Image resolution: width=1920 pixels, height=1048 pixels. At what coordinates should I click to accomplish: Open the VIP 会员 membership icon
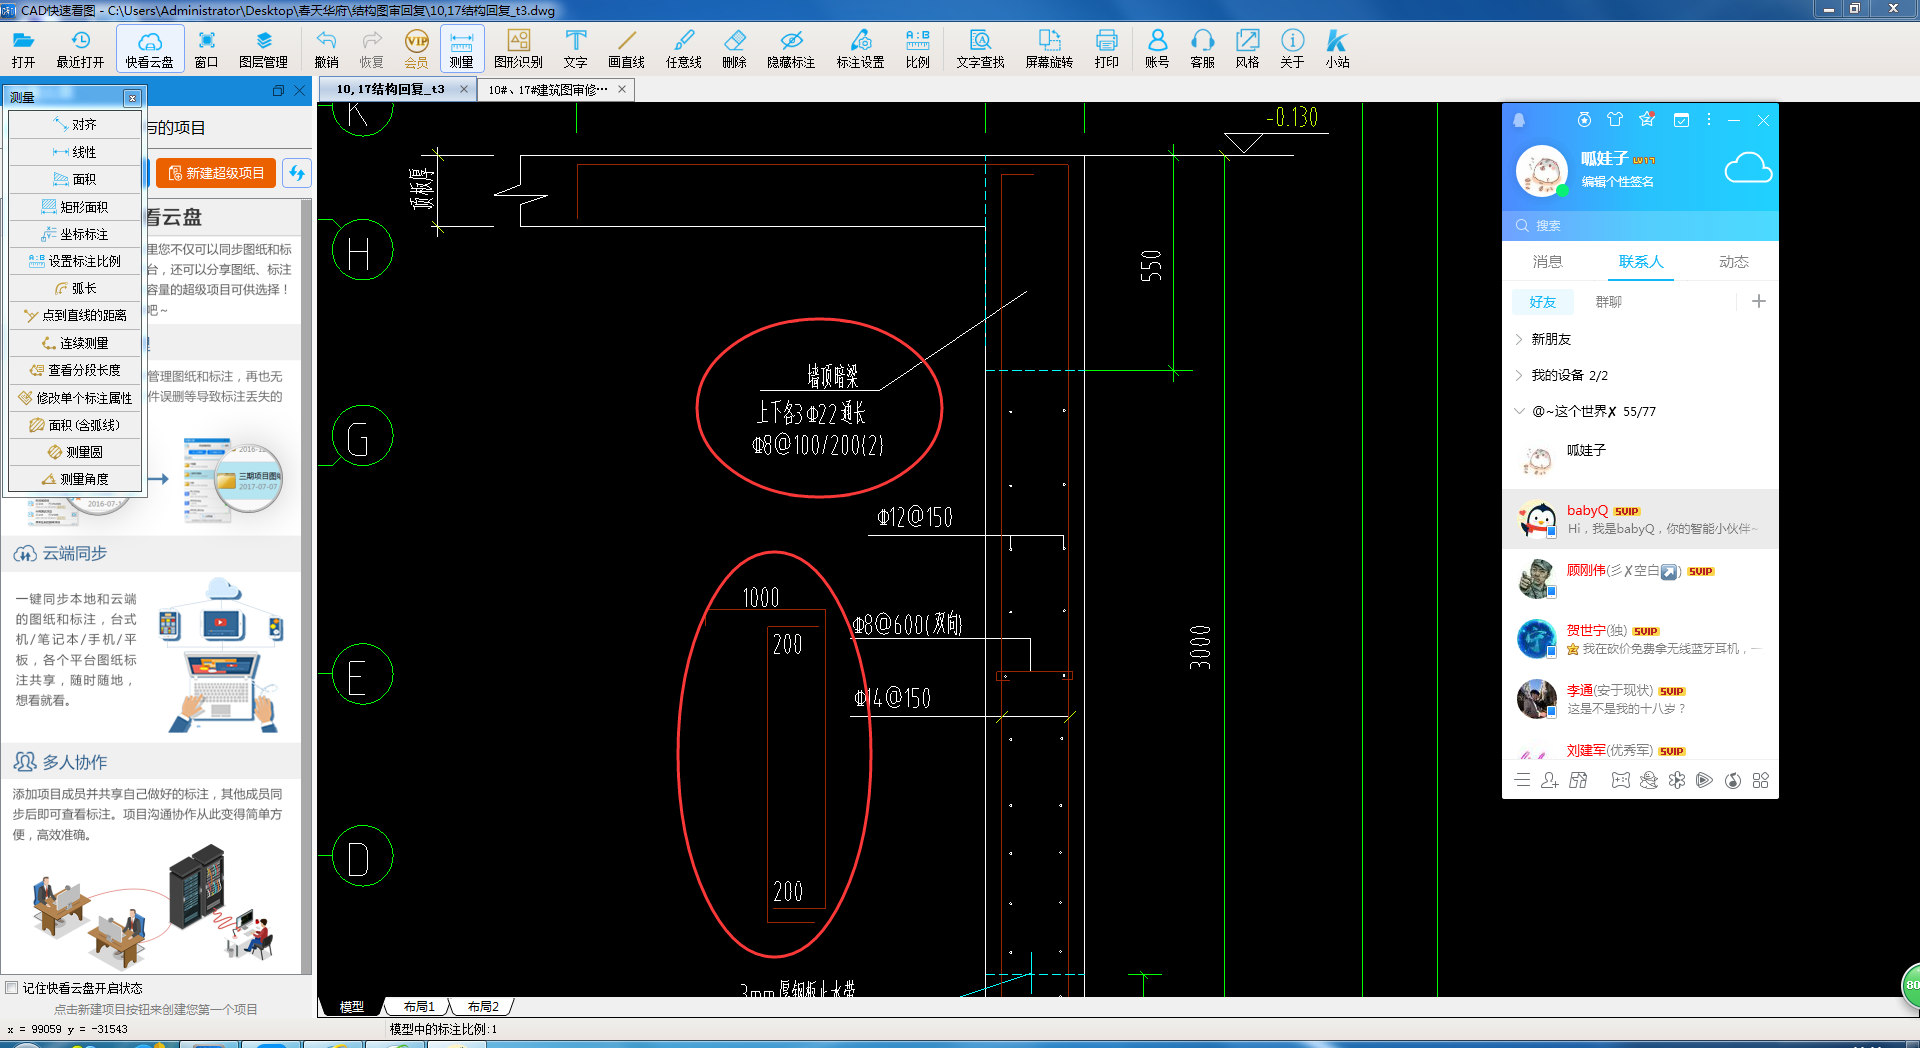tap(417, 49)
